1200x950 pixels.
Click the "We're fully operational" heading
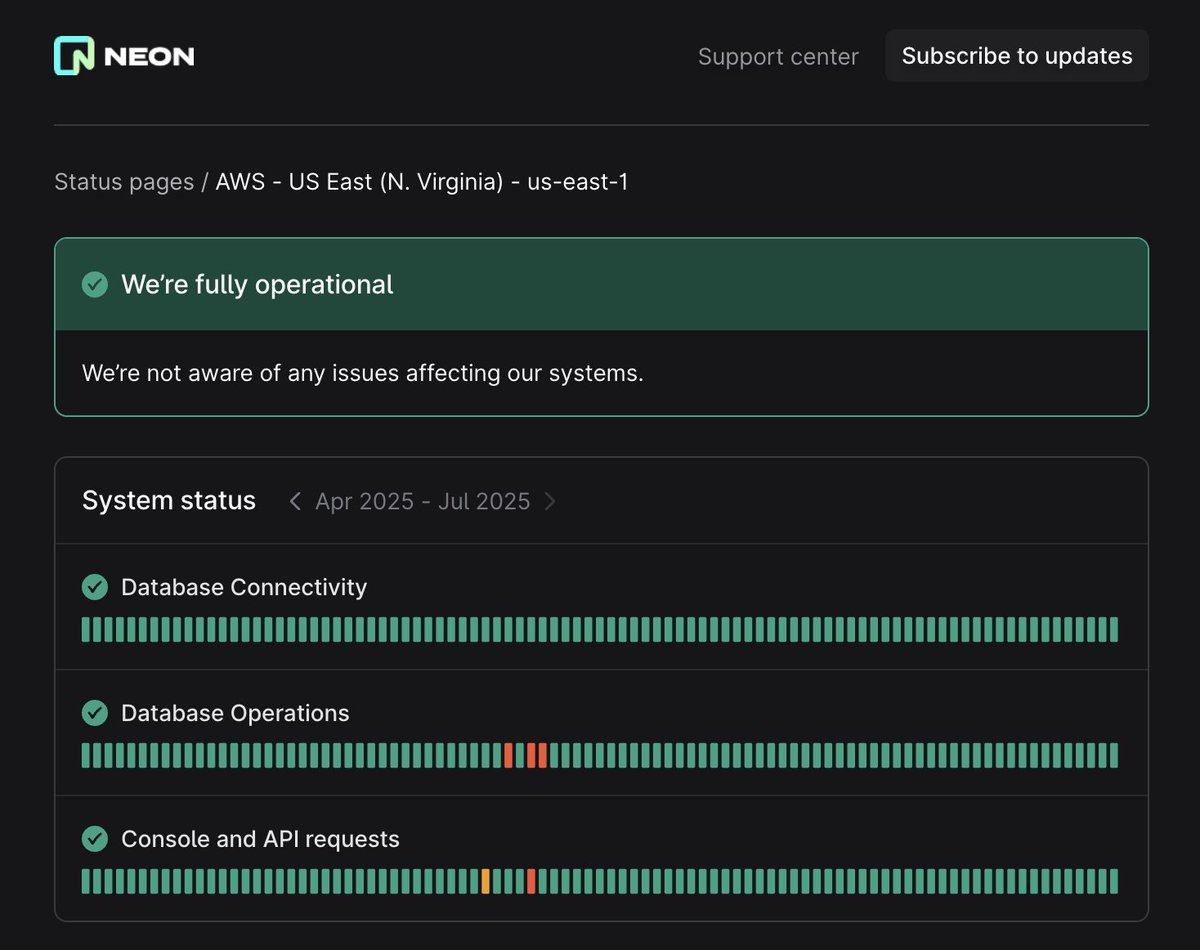pos(257,285)
